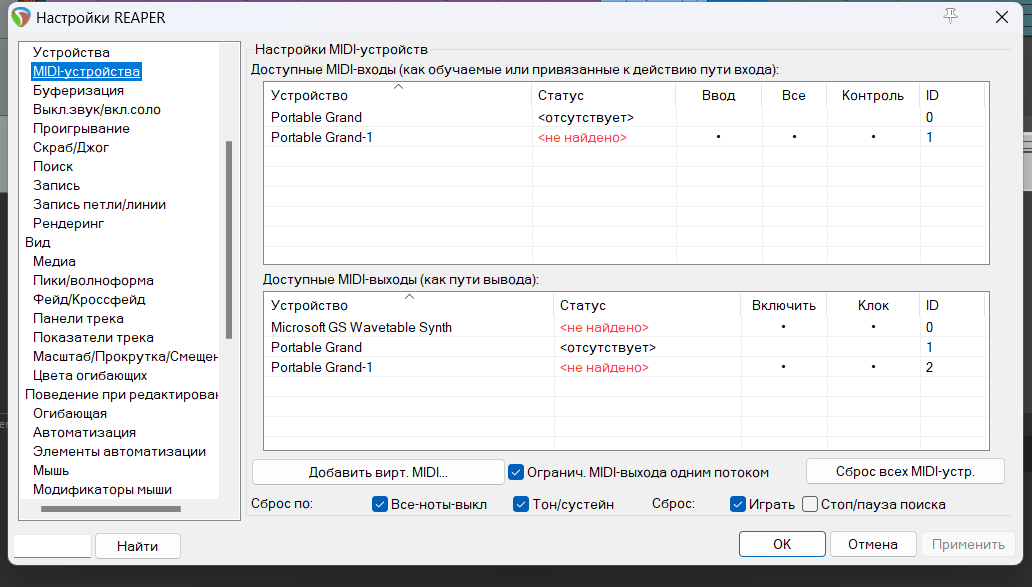Enable the Стоп/пауза поиска checkbox
1032x587 pixels.
coord(810,504)
